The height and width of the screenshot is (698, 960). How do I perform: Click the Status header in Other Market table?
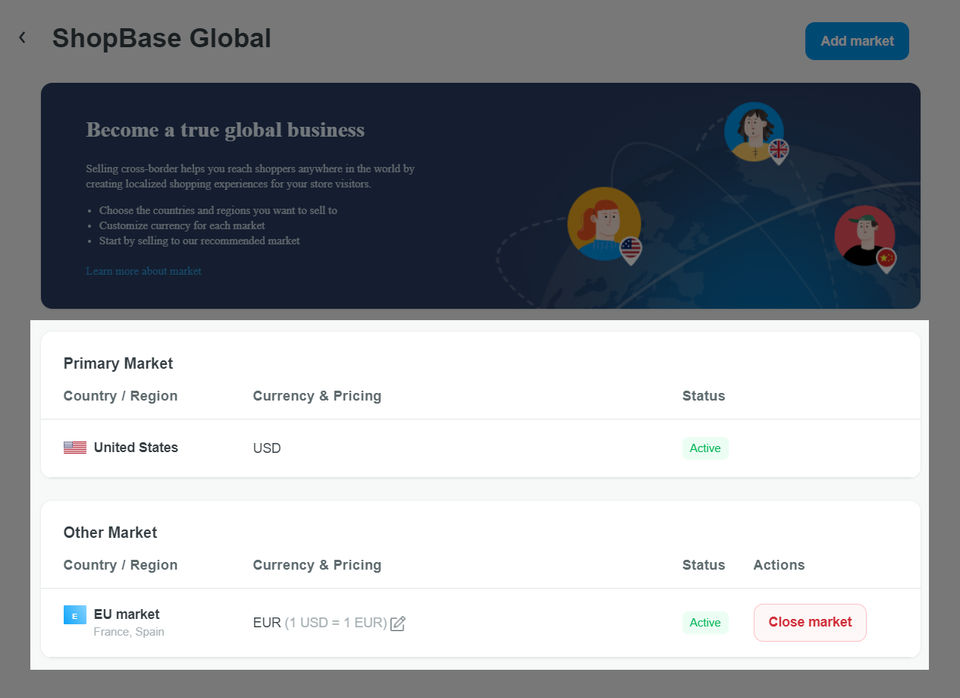(703, 565)
